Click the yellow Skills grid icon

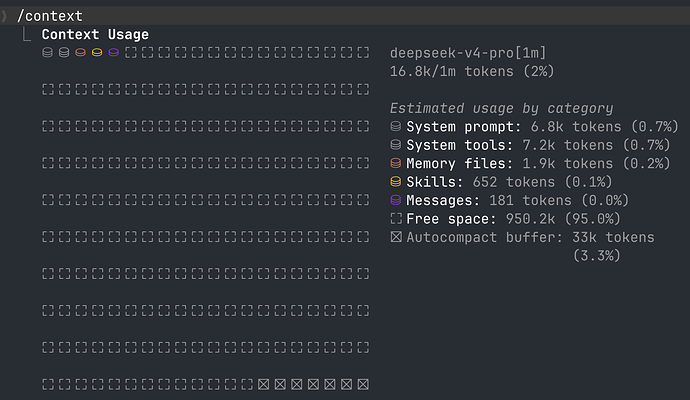click(x=97, y=53)
